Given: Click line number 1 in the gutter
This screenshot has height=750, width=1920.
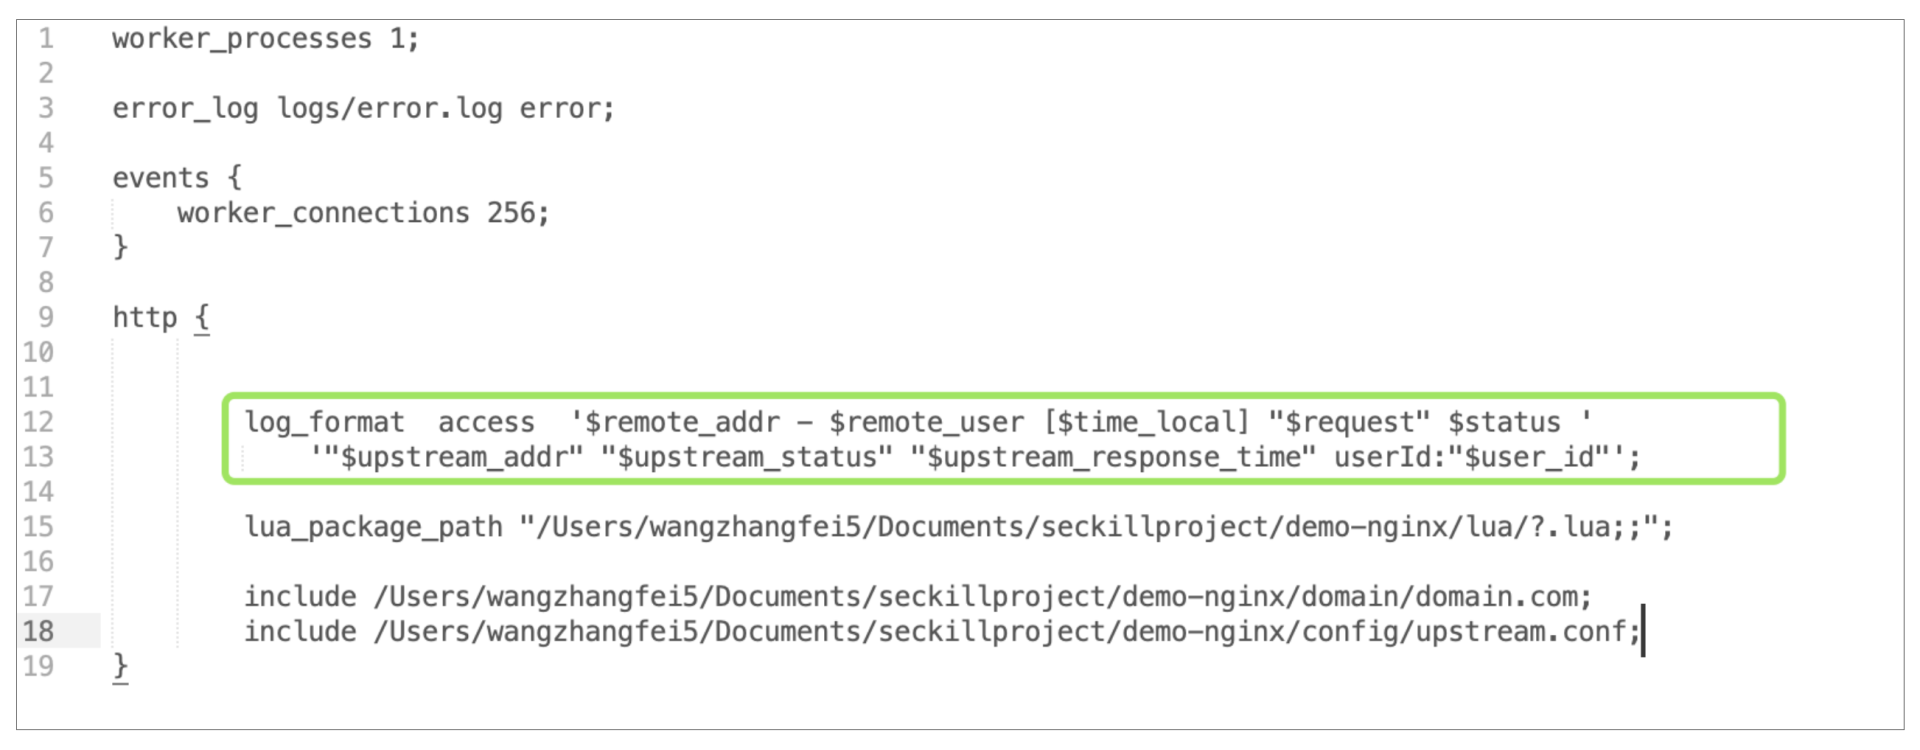Looking at the screenshot, I should pyautogui.click(x=46, y=39).
